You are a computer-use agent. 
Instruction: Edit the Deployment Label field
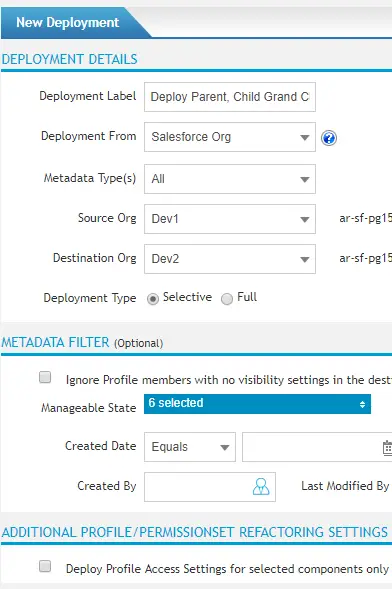230,97
